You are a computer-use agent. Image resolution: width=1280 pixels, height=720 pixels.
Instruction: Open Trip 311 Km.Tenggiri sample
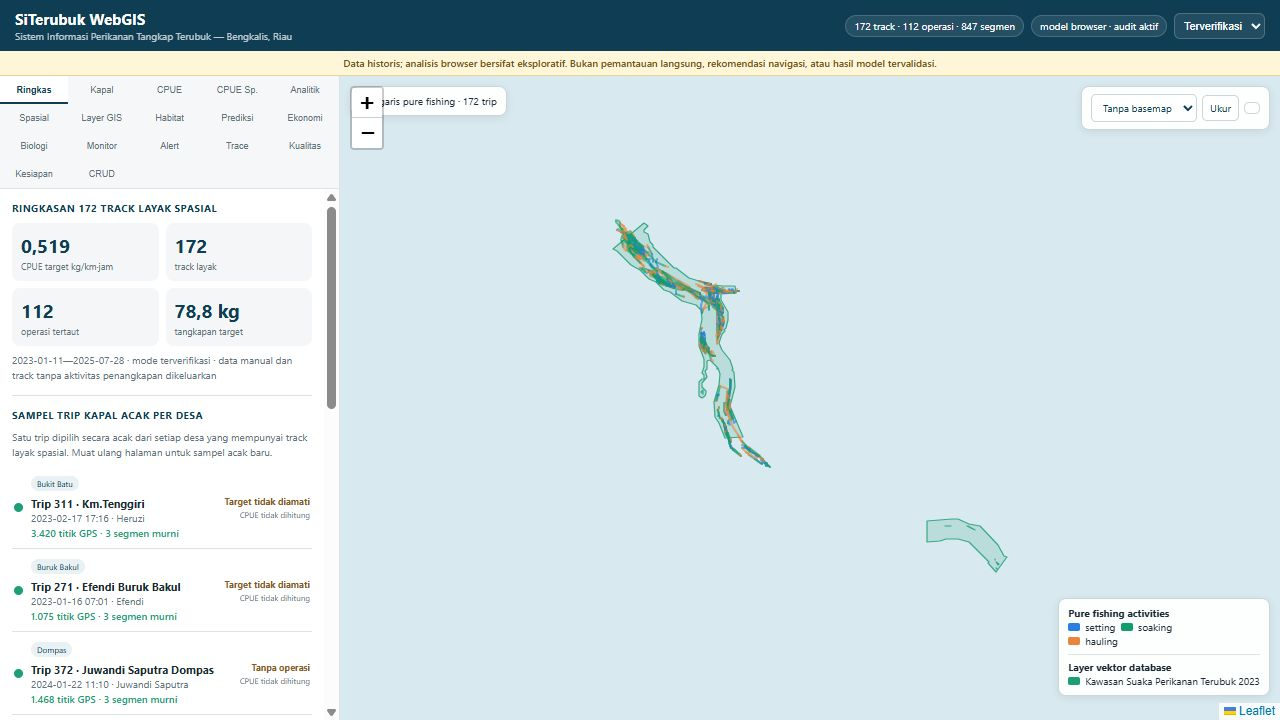(x=161, y=507)
